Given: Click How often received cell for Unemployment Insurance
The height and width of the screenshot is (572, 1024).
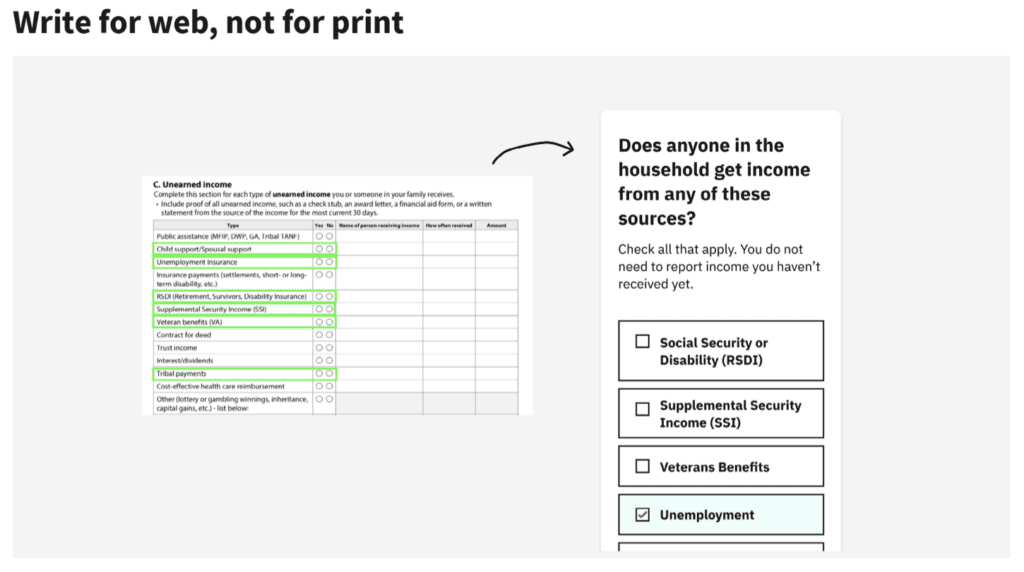Looking at the screenshot, I should [x=449, y=262].
